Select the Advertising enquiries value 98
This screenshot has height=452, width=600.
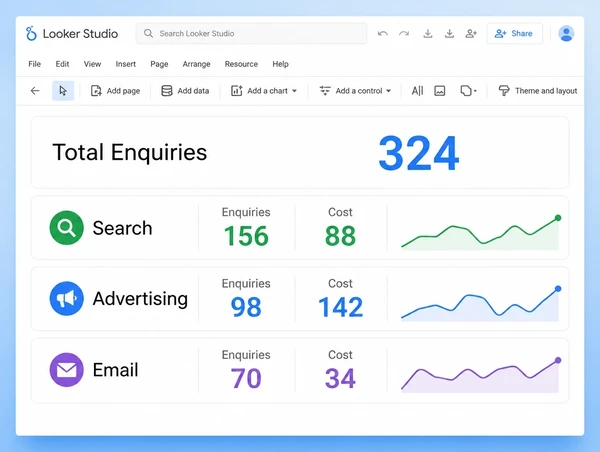(246, 307)
